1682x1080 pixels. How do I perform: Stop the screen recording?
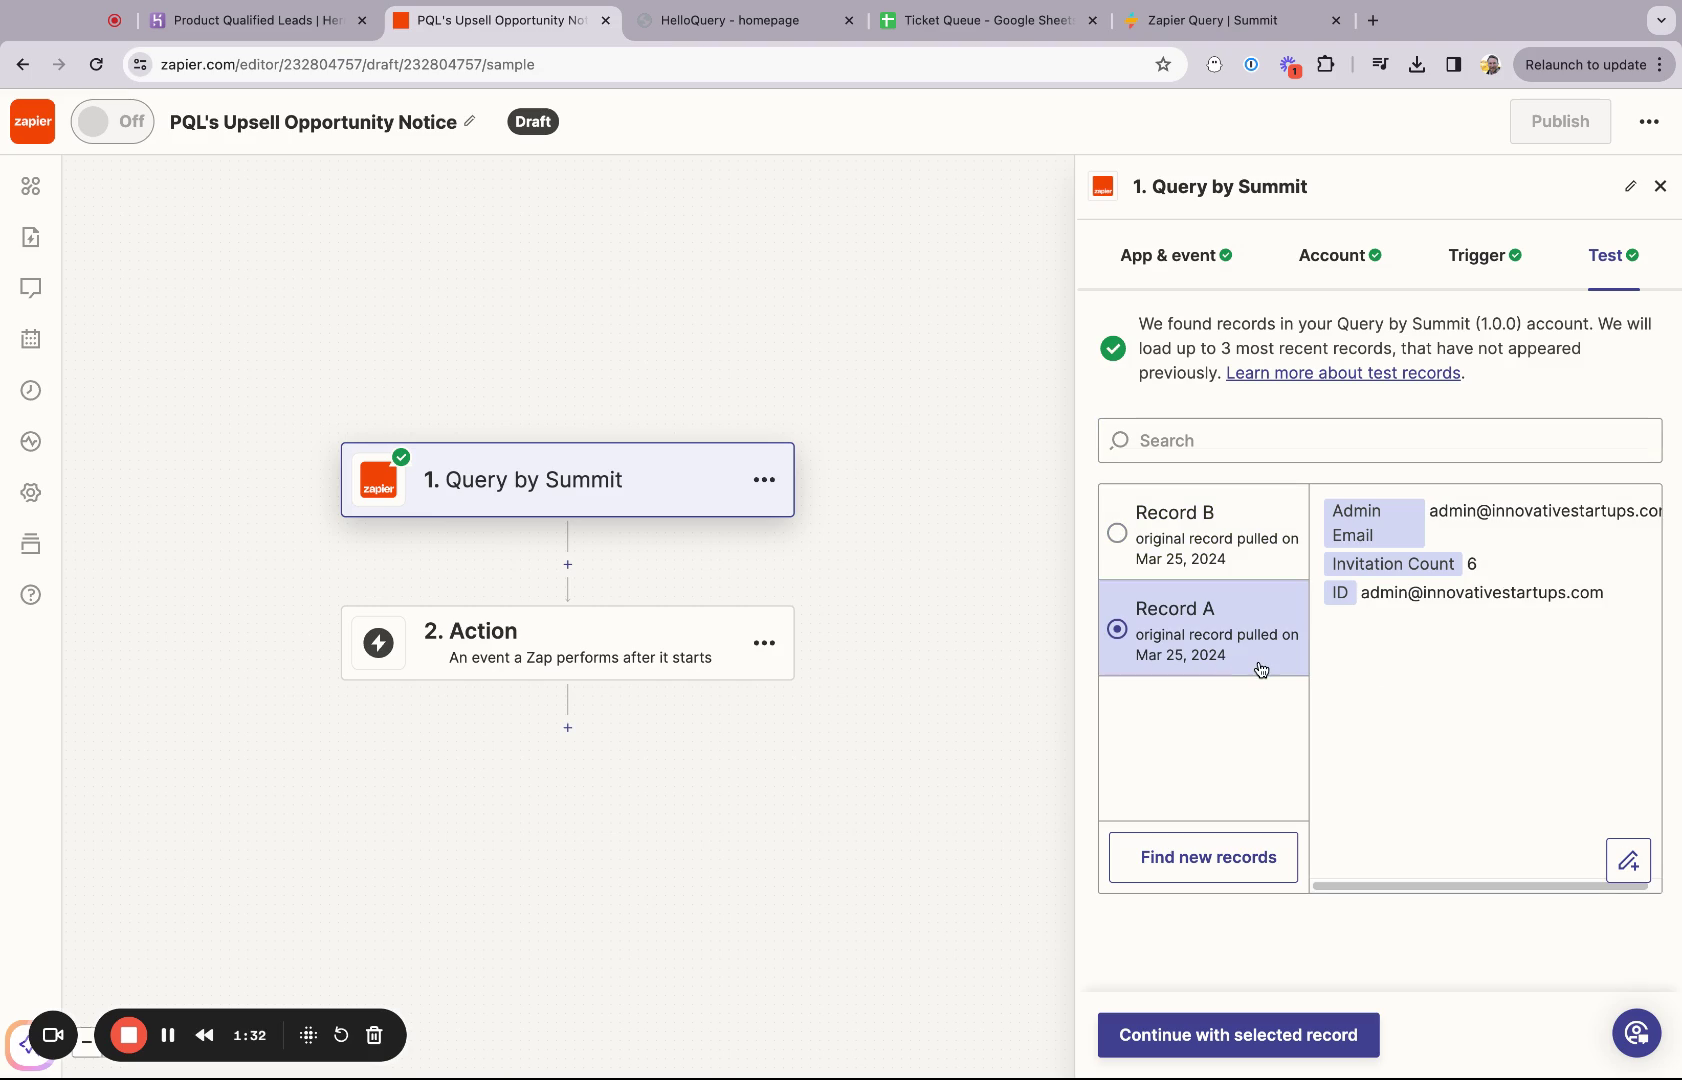click(x=127, y=1035)
